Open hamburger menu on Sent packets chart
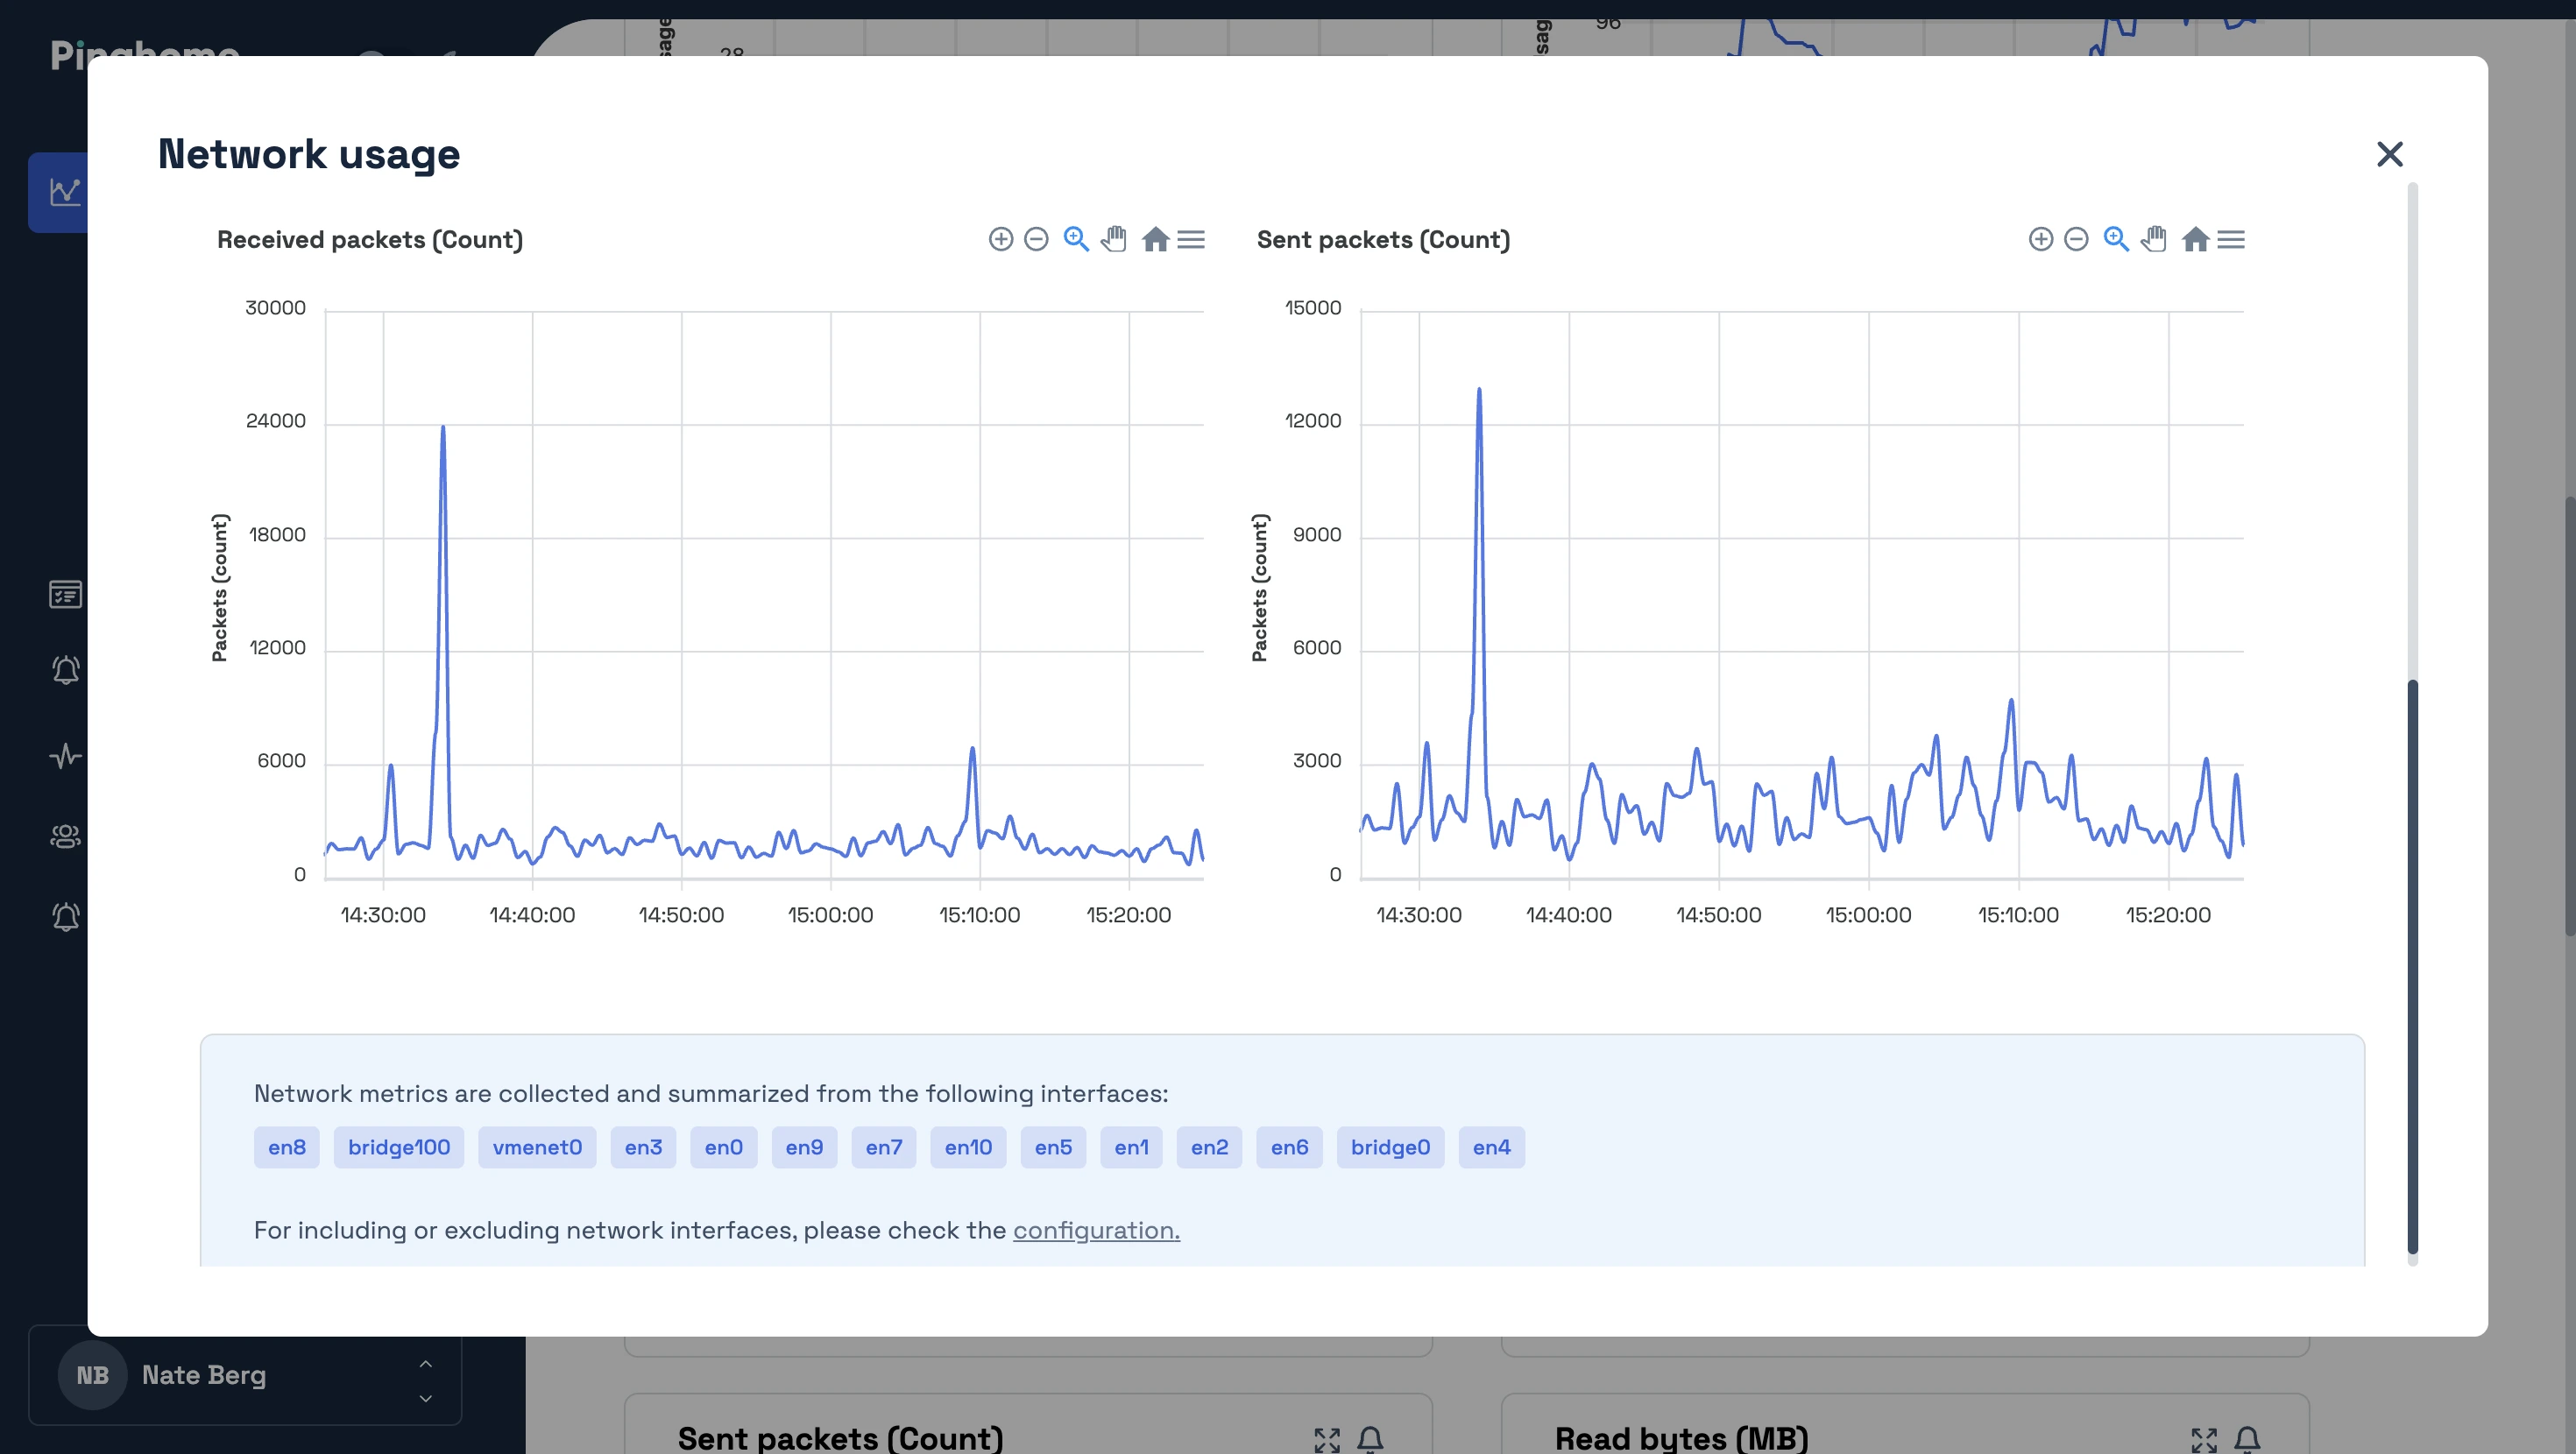This screenshot has height=1454, width=2576. point(2231,239)
